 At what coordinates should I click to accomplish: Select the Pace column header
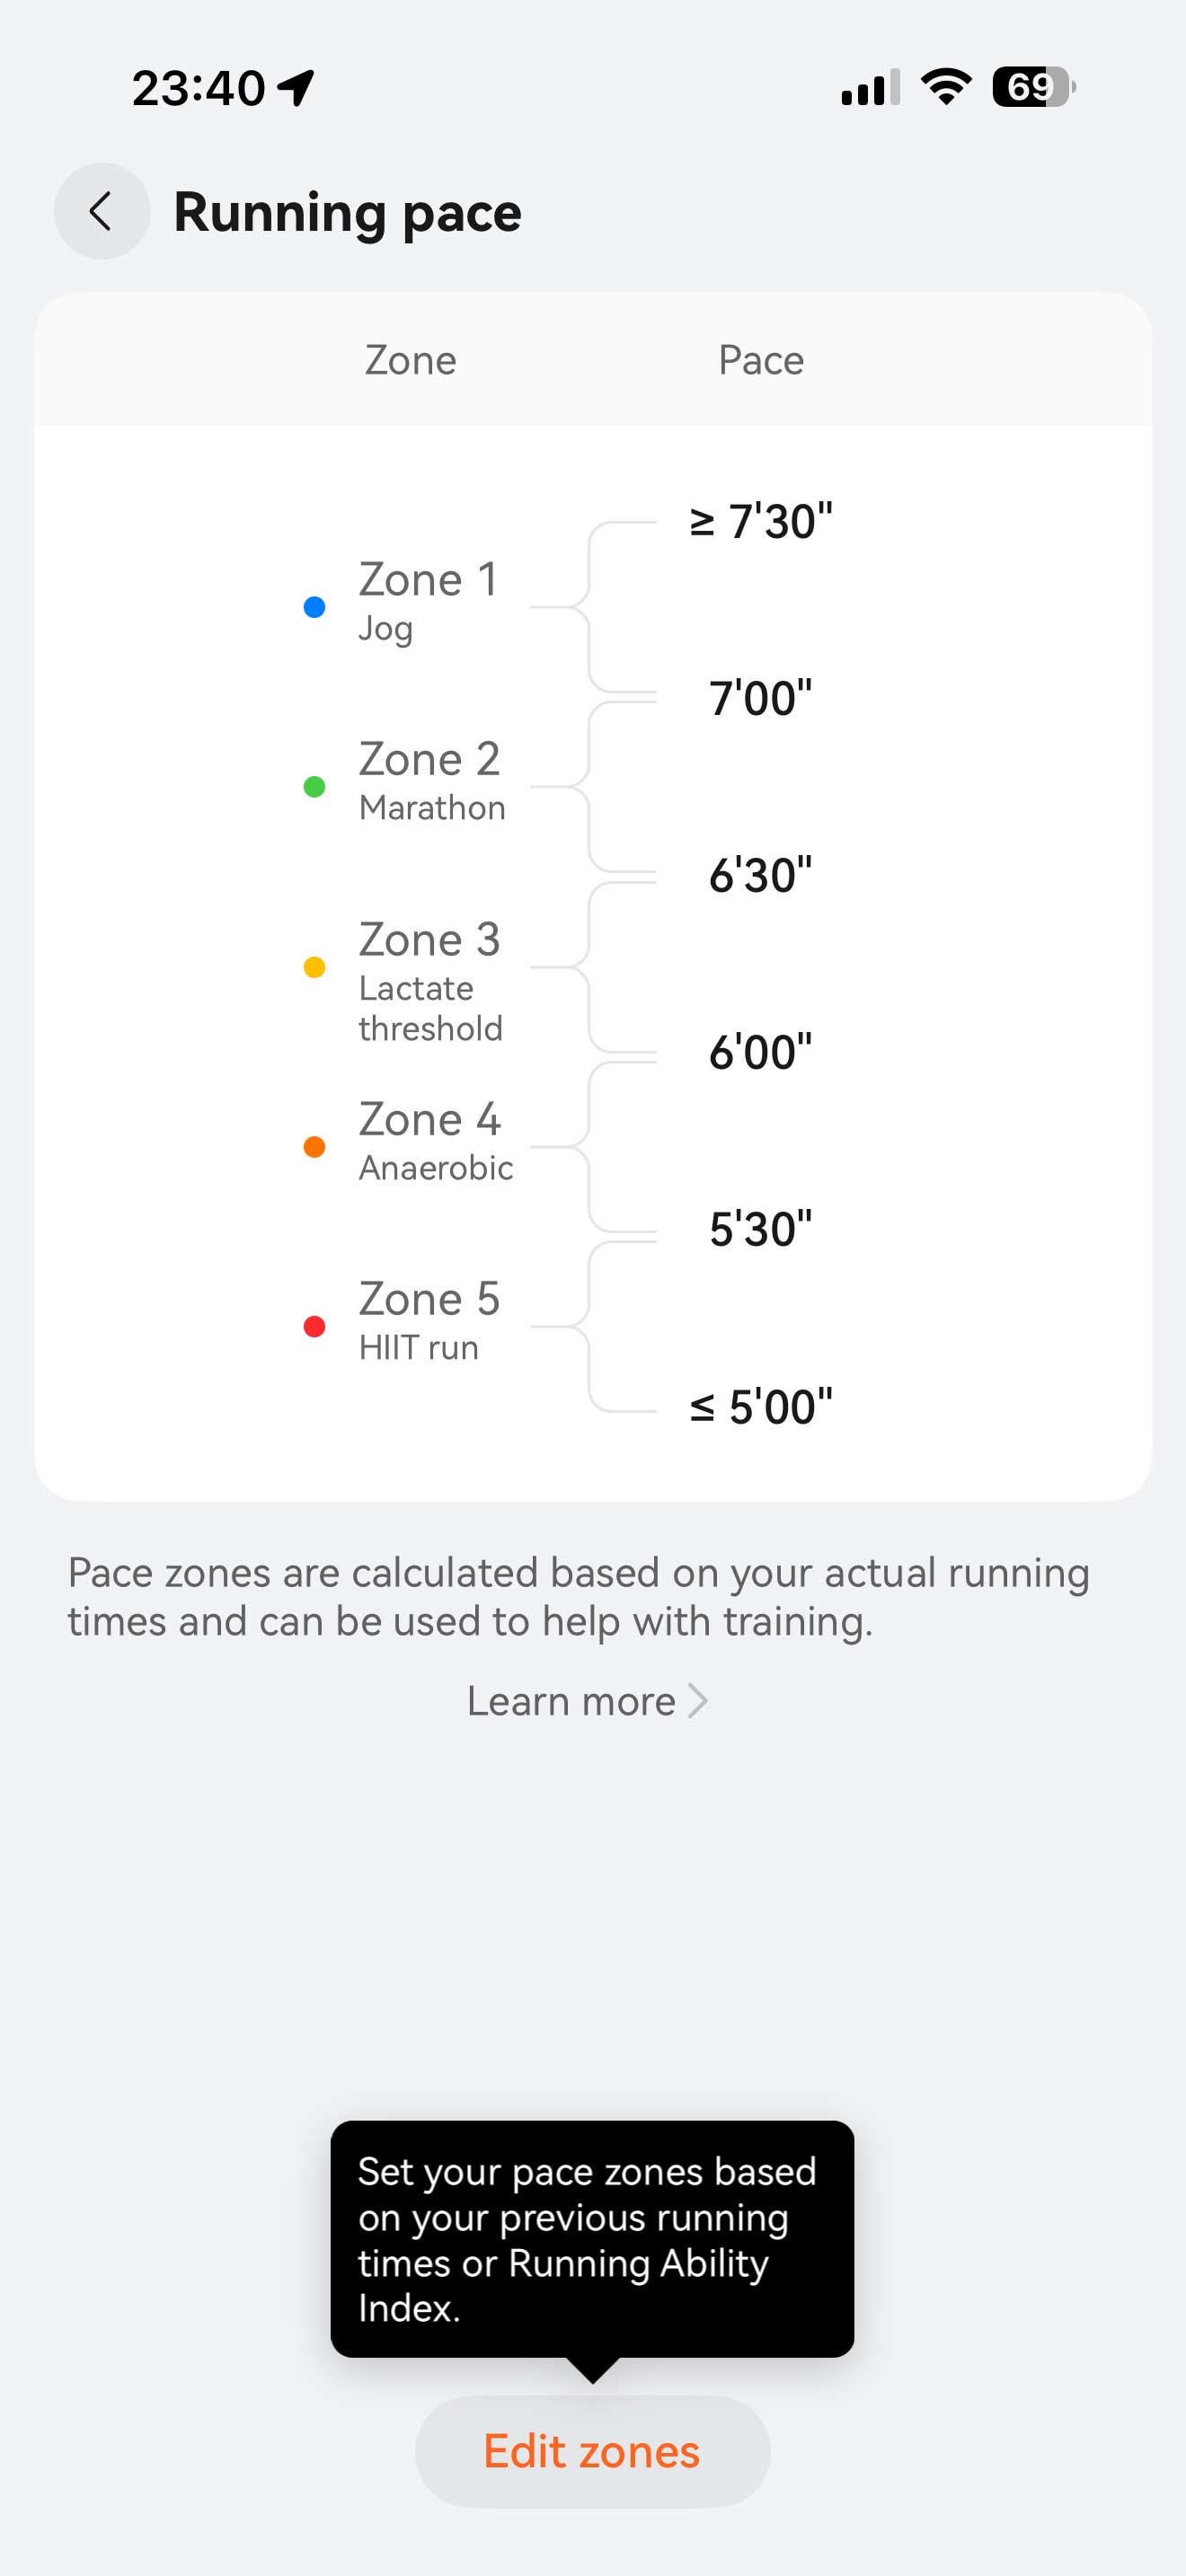click(x=761, y=360)
